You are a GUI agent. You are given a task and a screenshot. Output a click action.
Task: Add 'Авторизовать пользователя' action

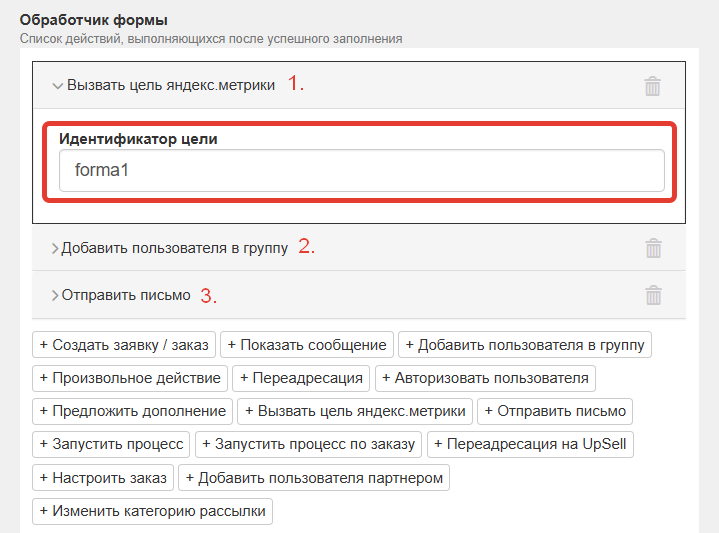(x=485, y=378)
